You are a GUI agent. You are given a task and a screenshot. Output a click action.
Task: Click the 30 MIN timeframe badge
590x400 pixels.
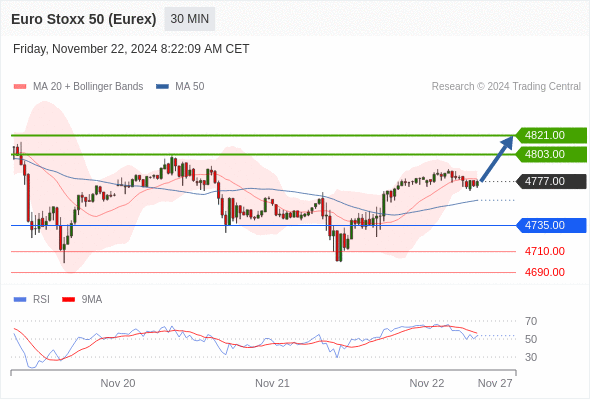tap(190, 19)
